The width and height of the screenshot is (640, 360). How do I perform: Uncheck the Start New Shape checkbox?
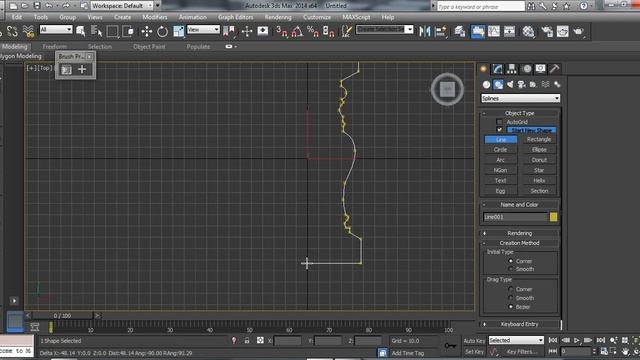[499, 130]
